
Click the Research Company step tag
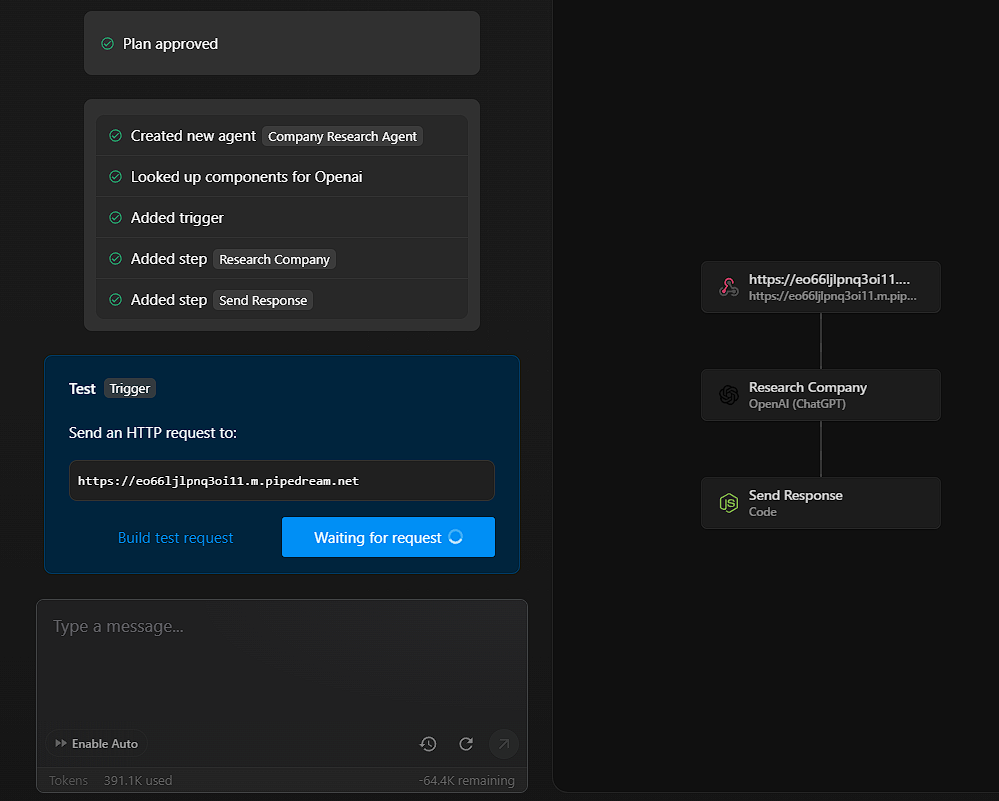point(274,259)
